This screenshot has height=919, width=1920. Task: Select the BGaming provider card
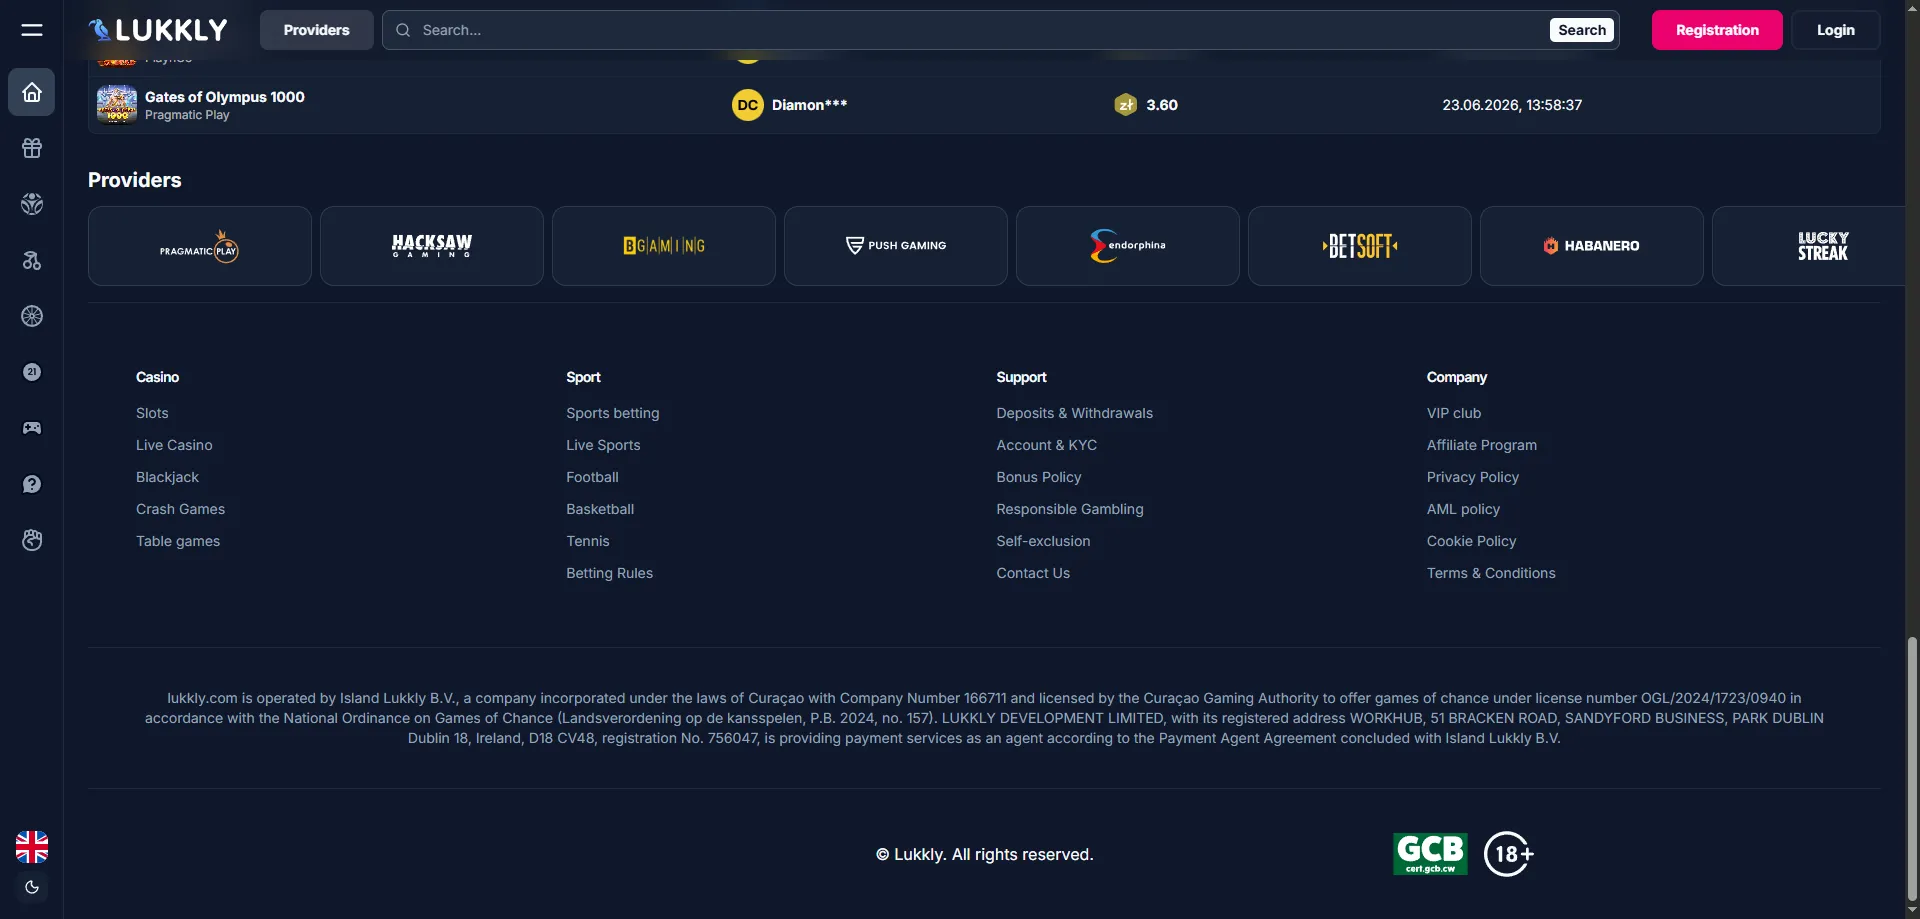pos(664,246)
